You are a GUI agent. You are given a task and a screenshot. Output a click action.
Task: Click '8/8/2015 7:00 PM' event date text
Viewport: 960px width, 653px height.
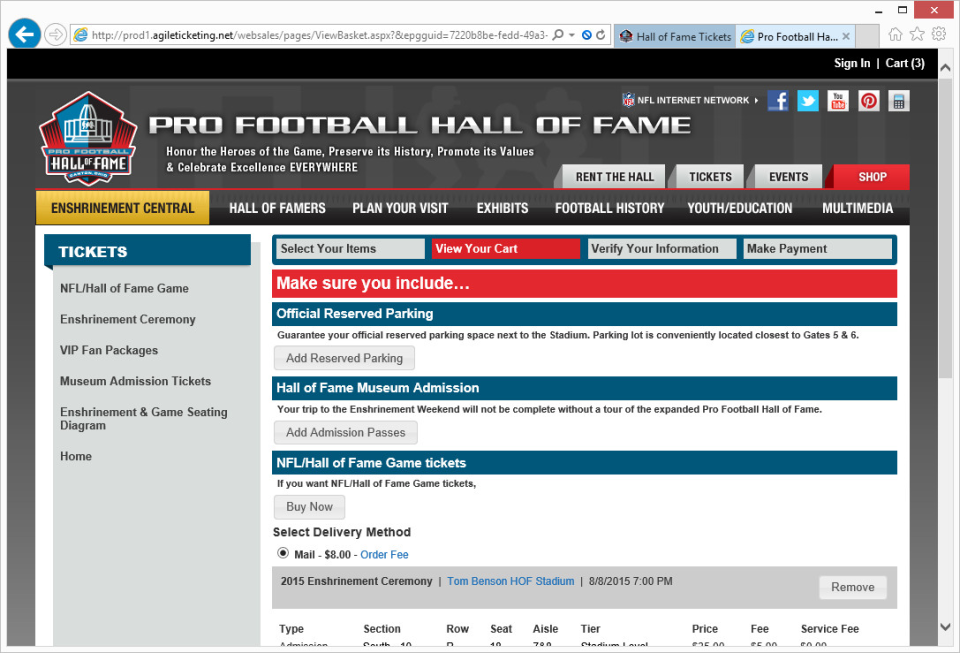click(631, 581)
